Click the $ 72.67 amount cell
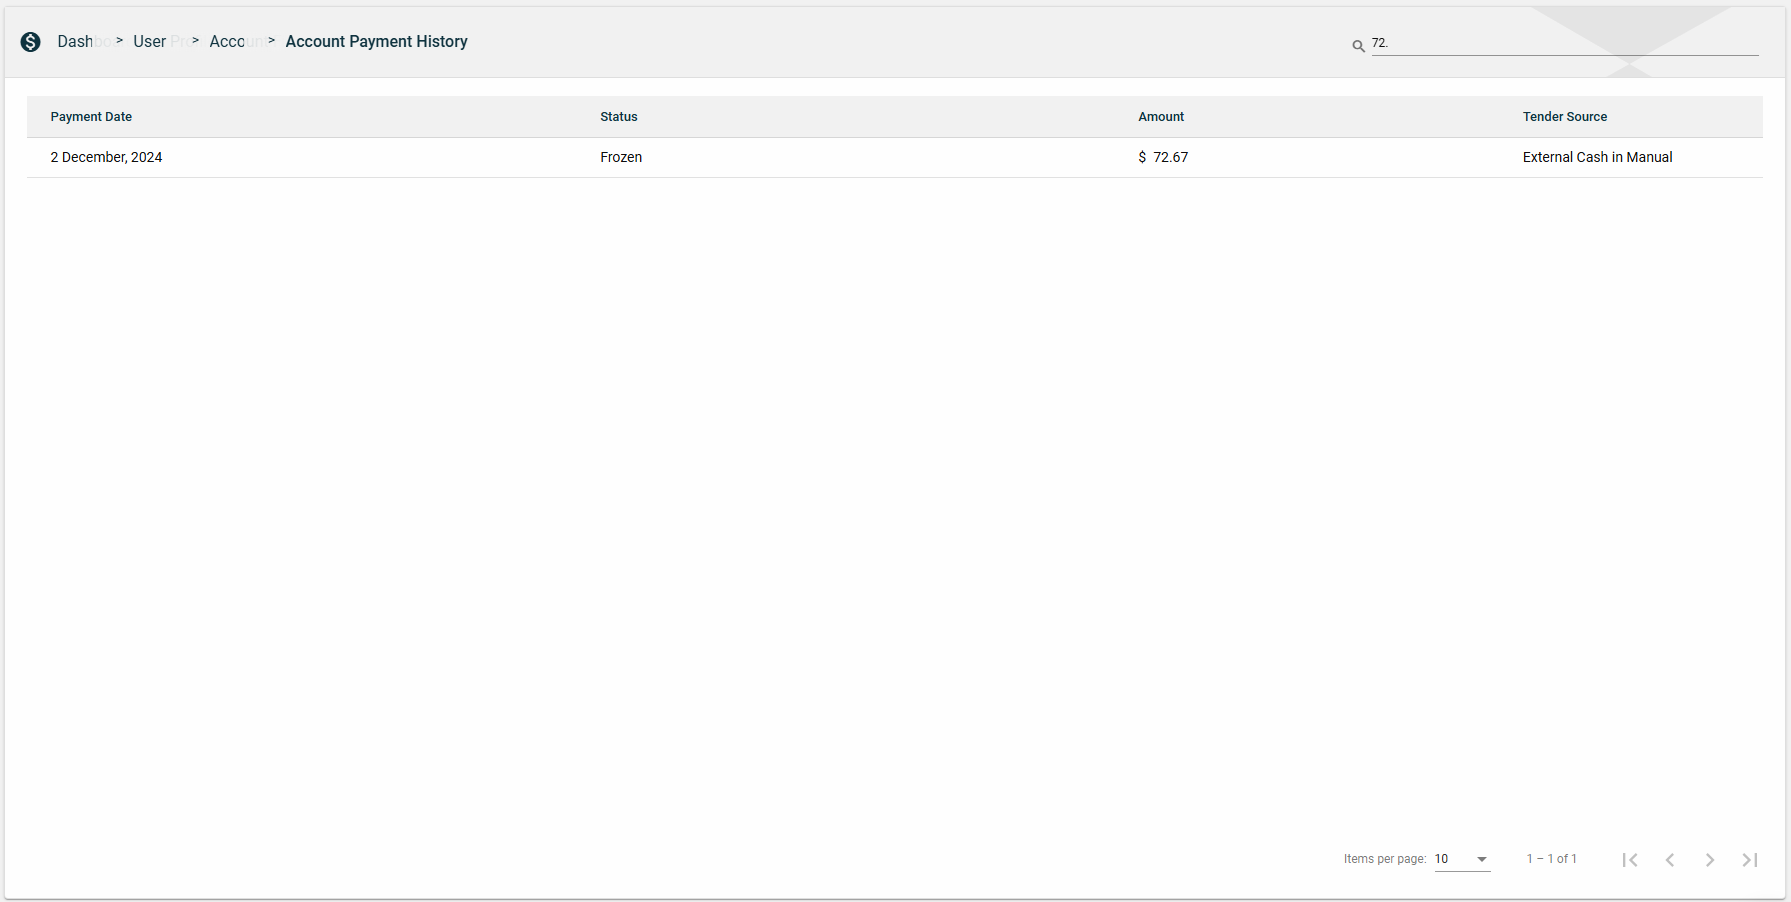This screenshot has width=1791, height=902. click(1163, 158)
